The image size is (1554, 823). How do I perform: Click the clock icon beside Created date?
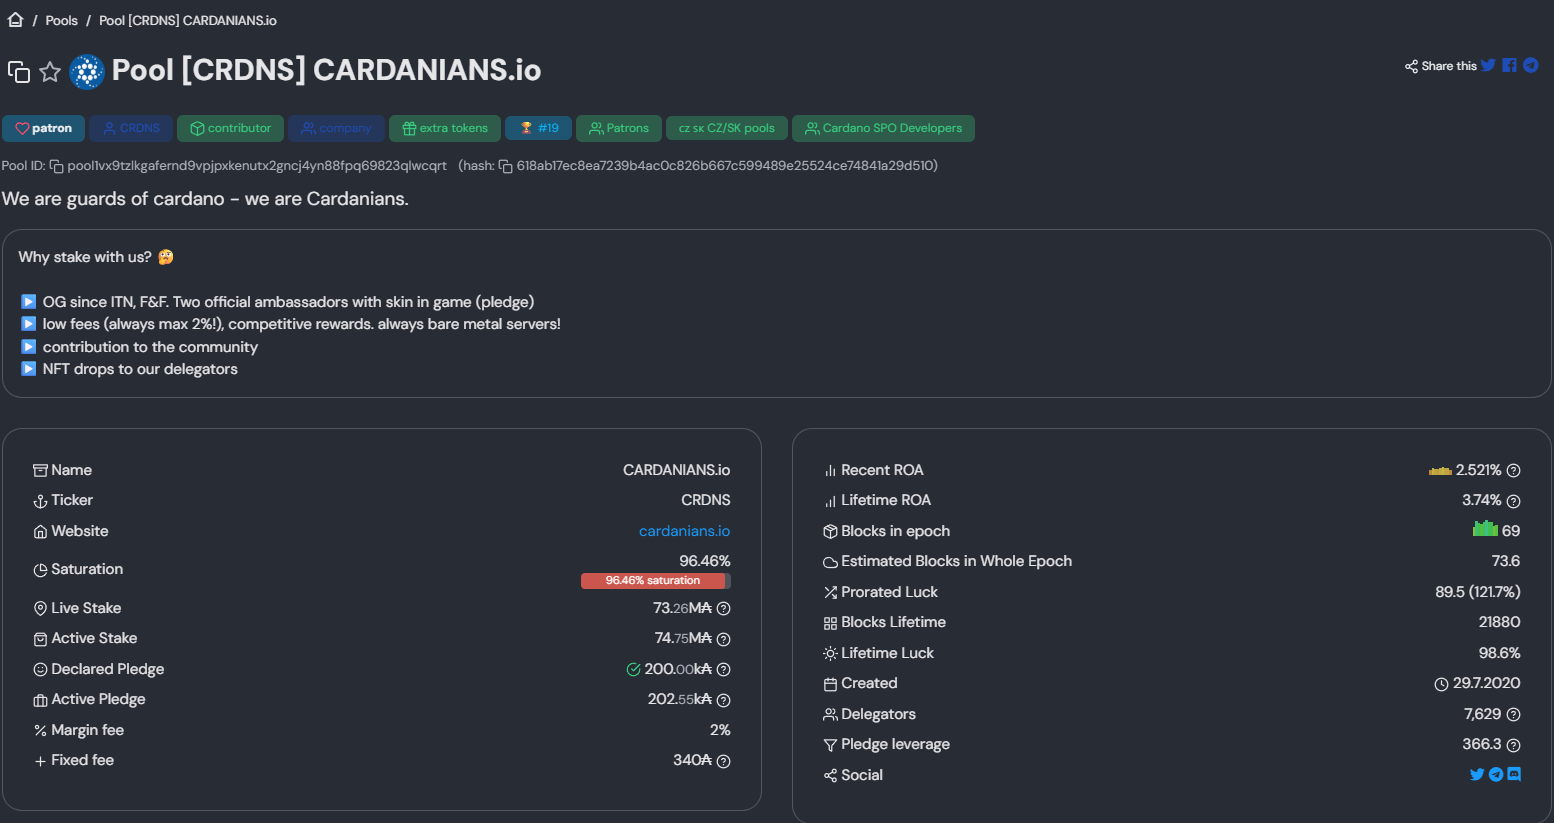(x=1441, y=685)
